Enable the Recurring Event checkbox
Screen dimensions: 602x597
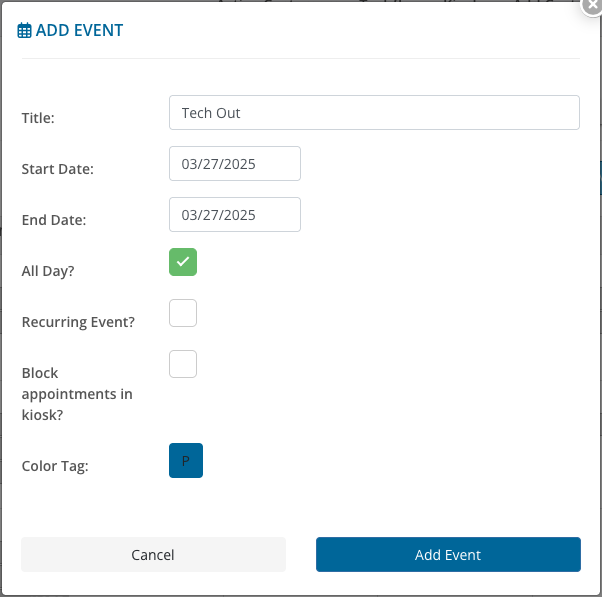(x=183, y=313)
